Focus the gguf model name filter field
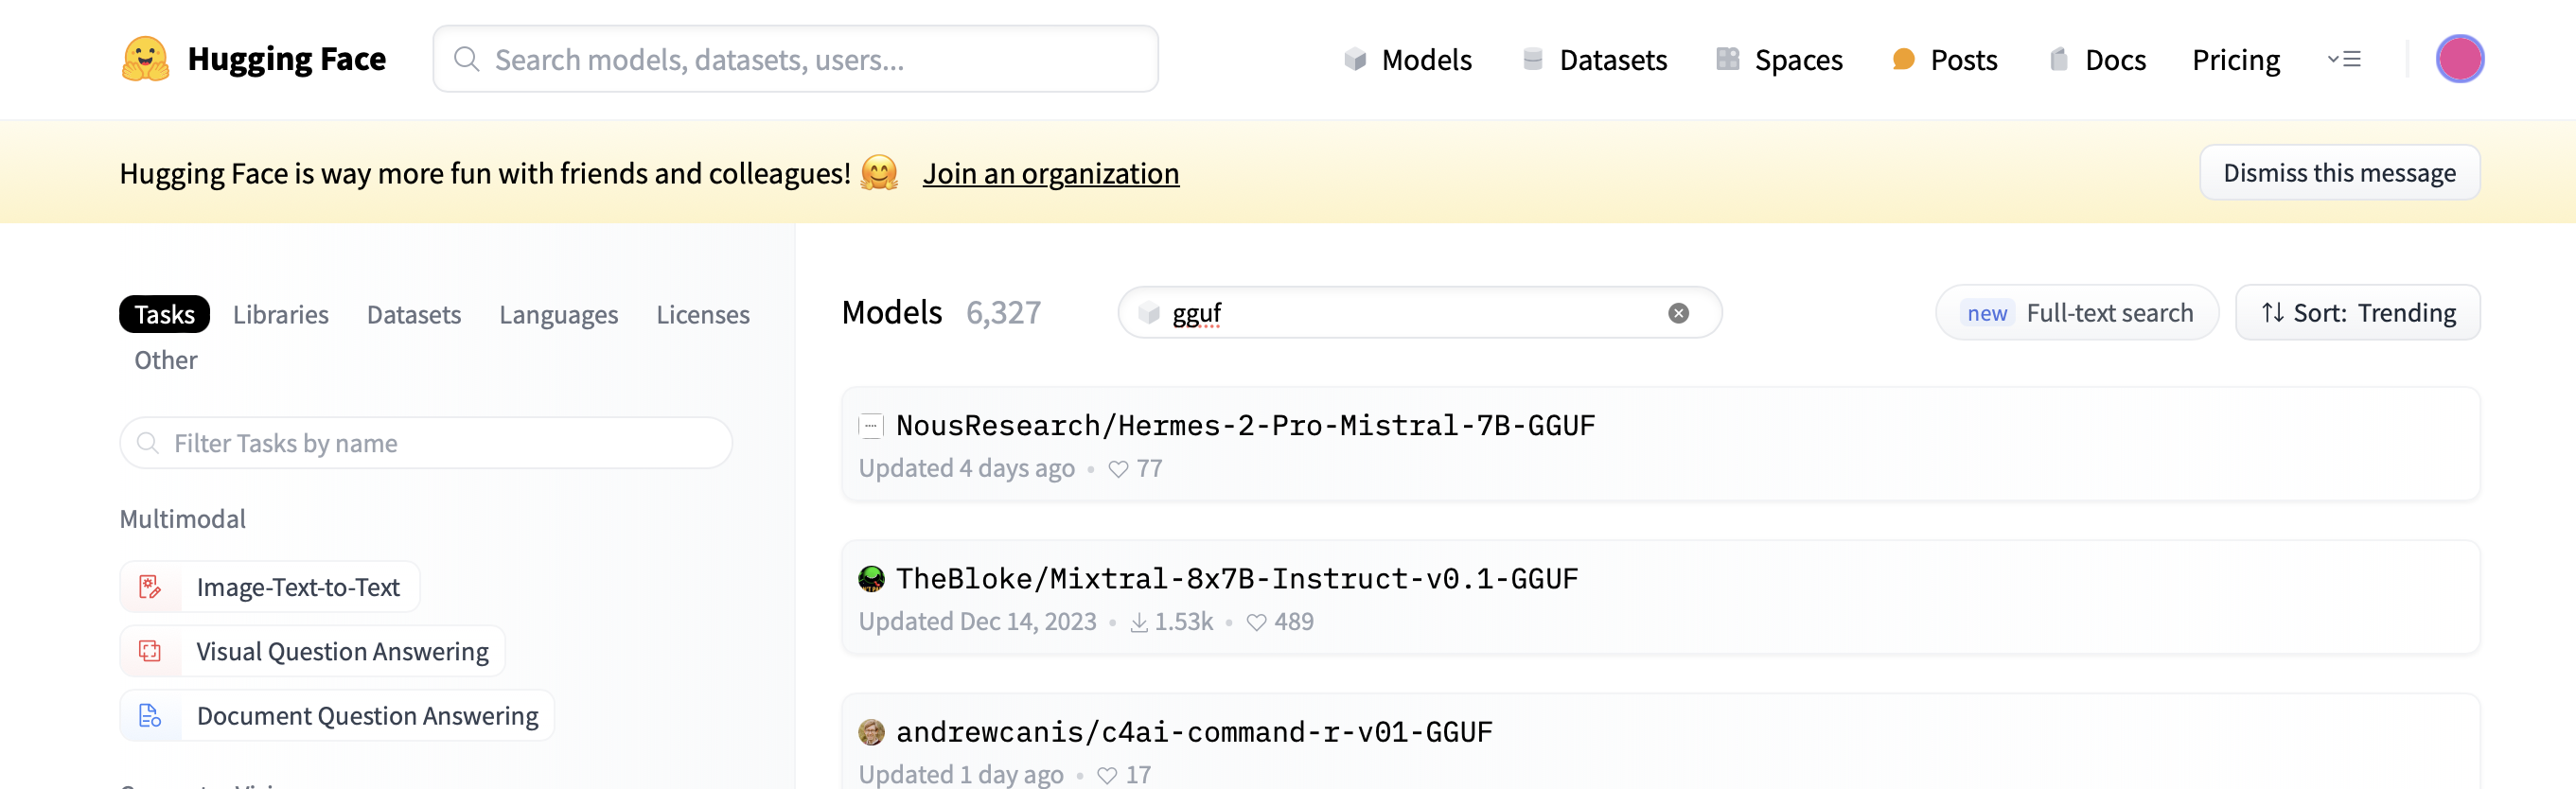This screenshot has width=2576, height=789. 1419,313
